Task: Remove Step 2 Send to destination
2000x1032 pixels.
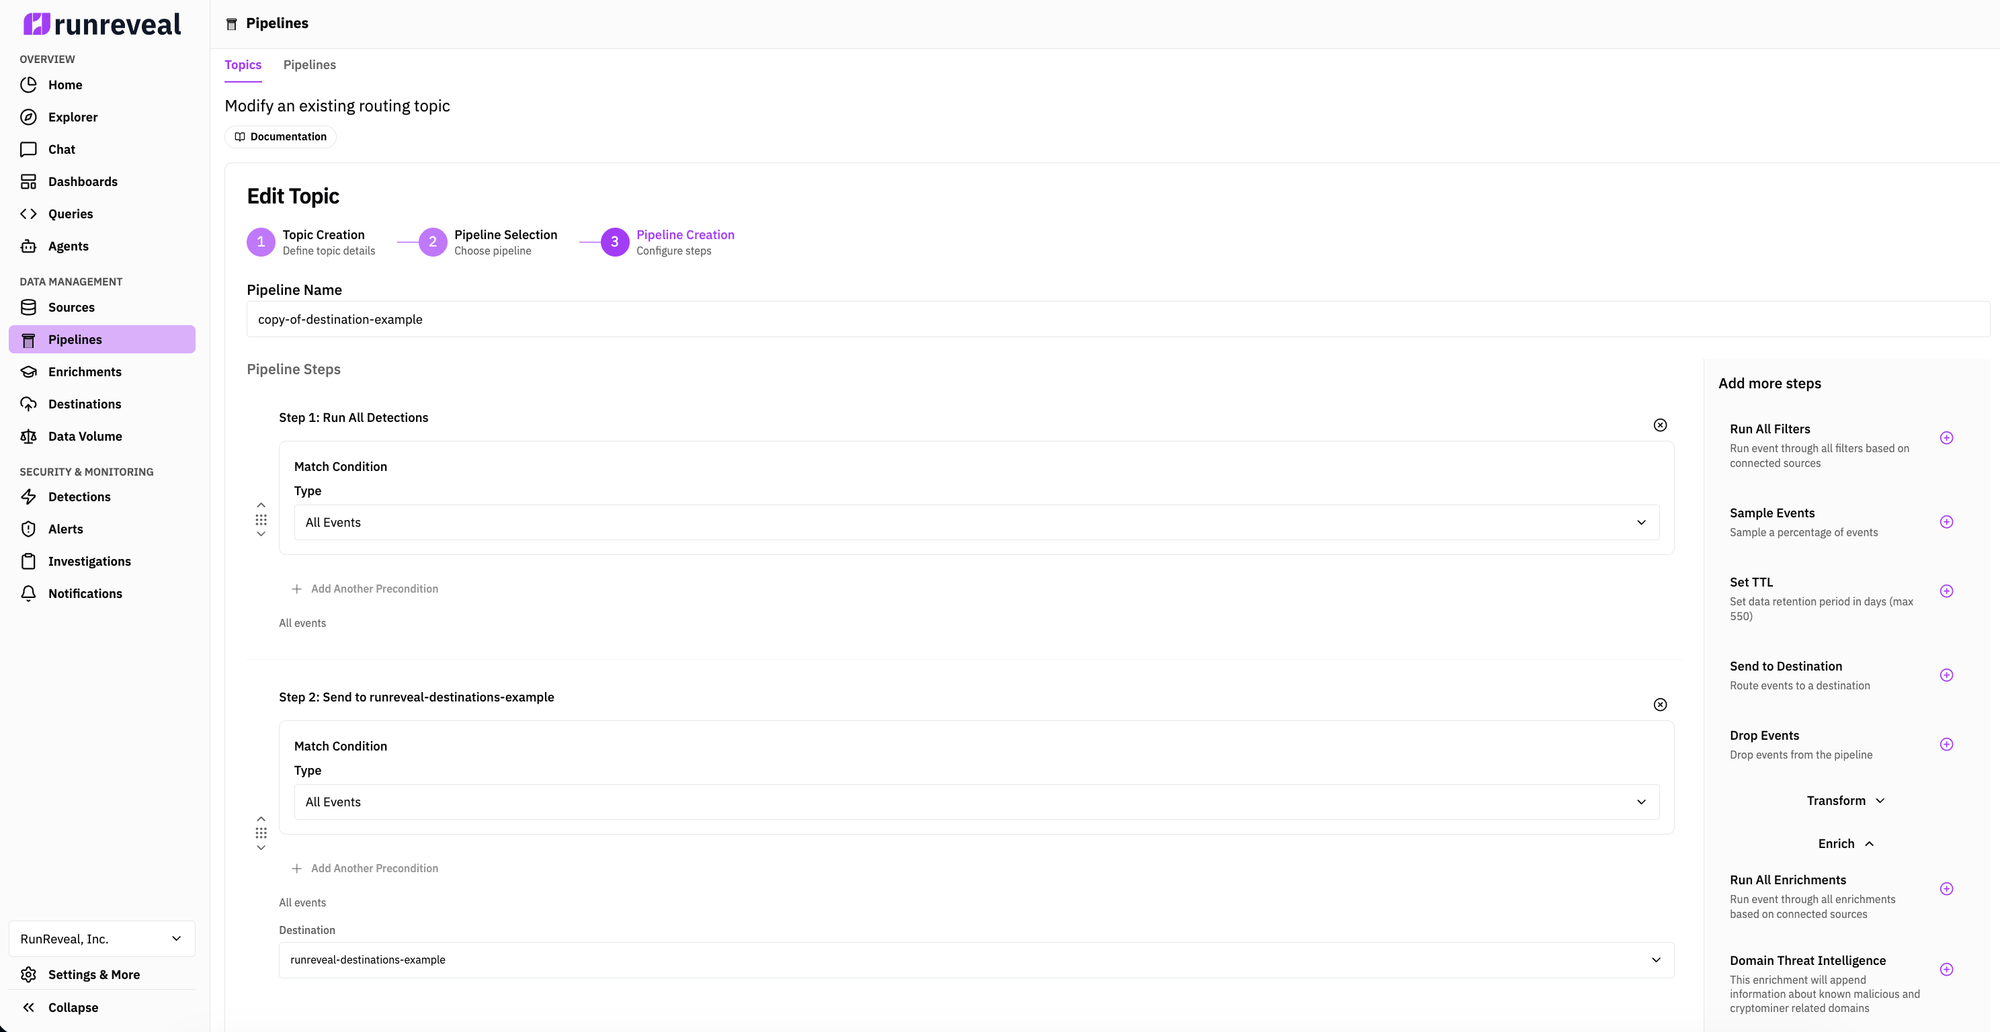Action: pyautogui.click(x=1660, y=705)
